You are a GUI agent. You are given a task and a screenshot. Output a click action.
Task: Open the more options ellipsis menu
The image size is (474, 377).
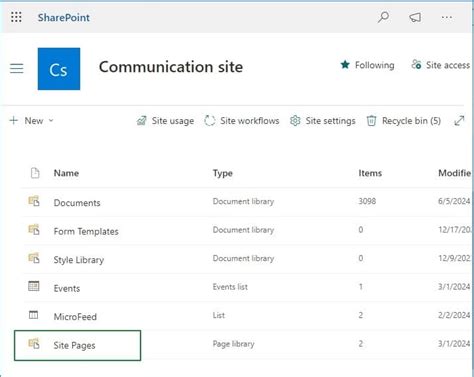[447, 17]
